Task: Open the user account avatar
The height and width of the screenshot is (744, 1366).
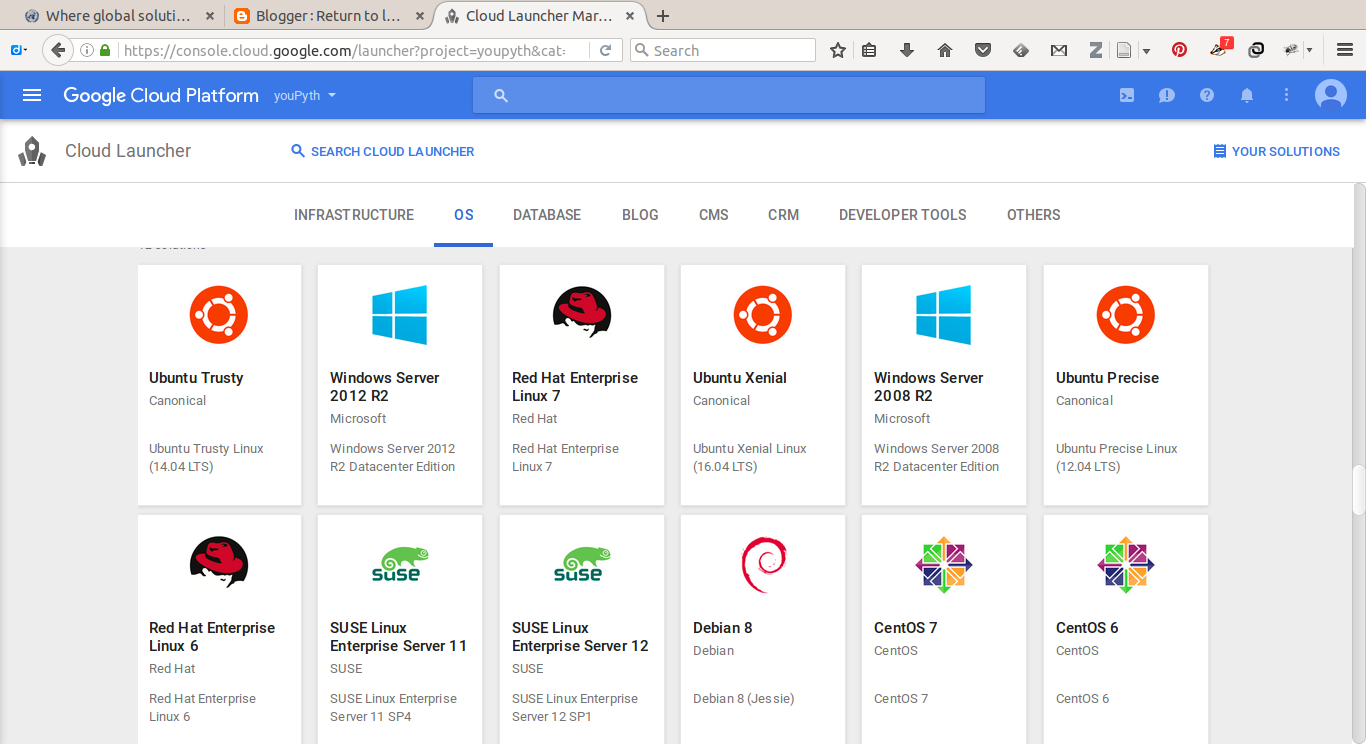Action: [x=1331, y=95]
